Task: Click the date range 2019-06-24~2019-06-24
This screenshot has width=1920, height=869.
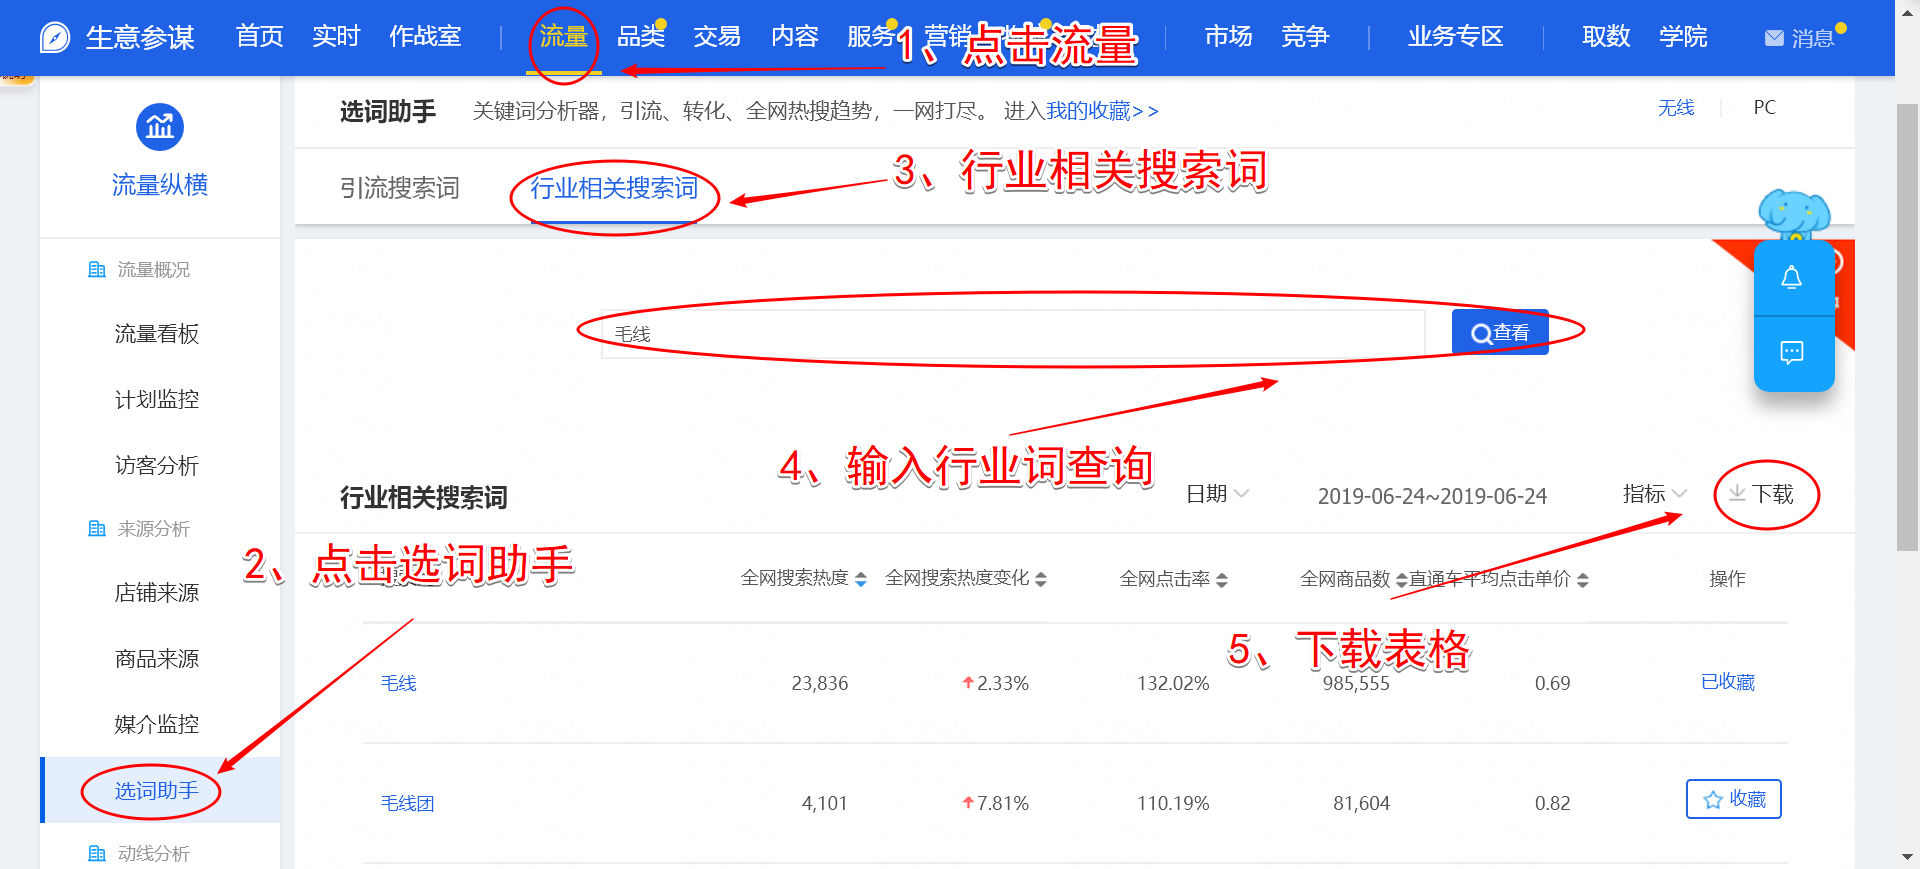Action: [x=1432, y=496]
